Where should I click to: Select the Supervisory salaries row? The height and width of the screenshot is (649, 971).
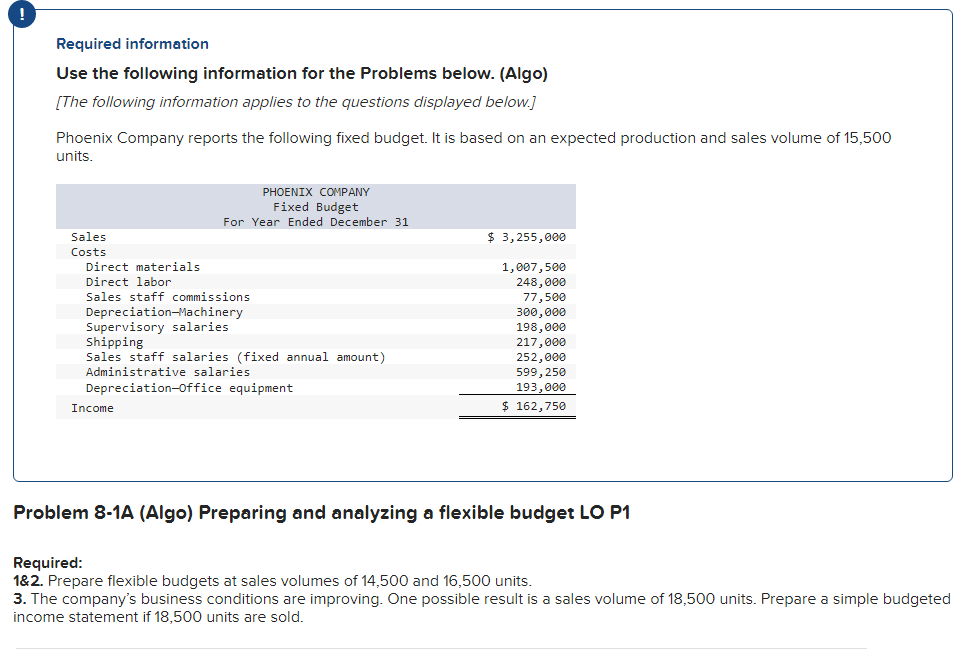pyautogui.click(x=159, y=326)
